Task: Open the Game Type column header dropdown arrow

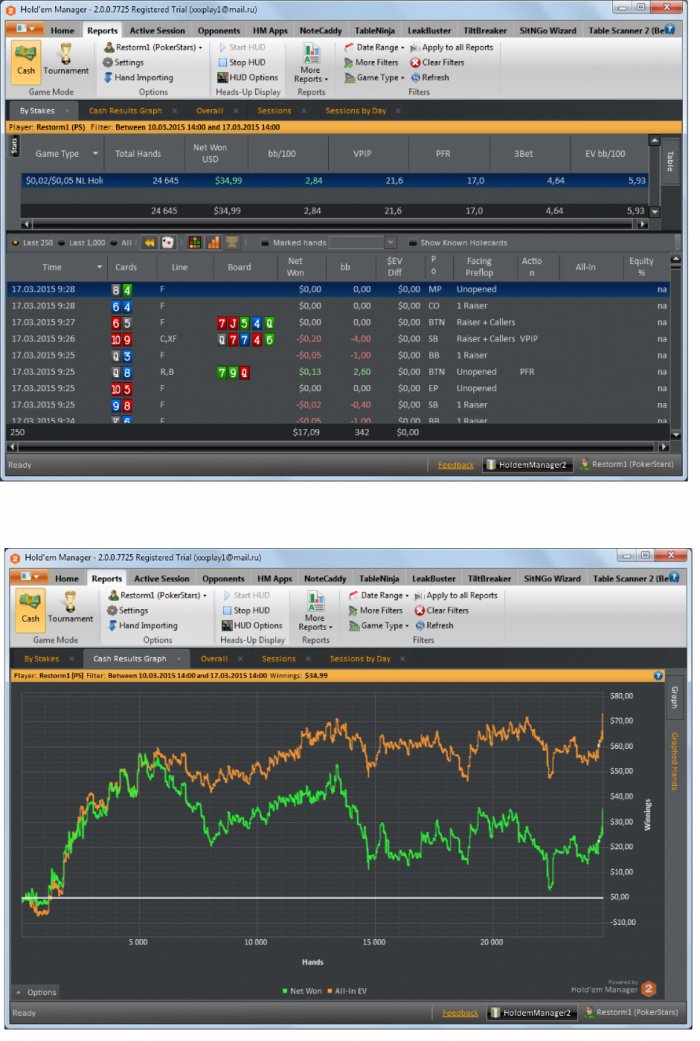Action: point(96,153)
